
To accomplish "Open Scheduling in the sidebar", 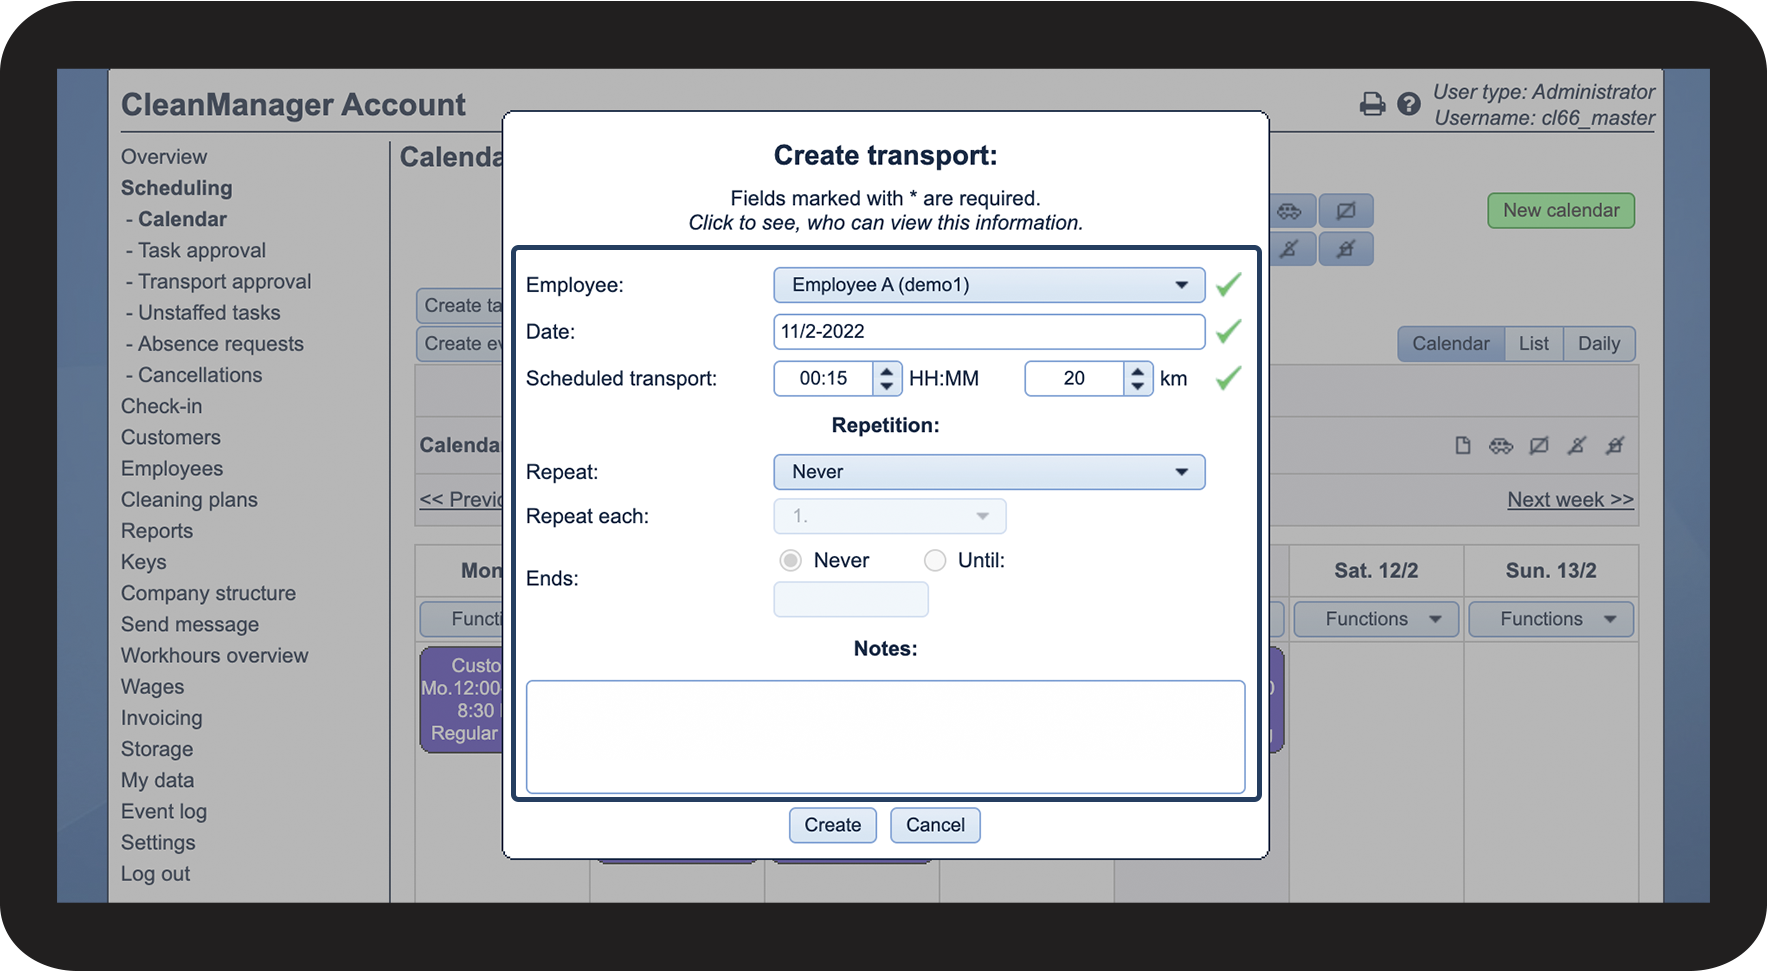I will 176,188.
